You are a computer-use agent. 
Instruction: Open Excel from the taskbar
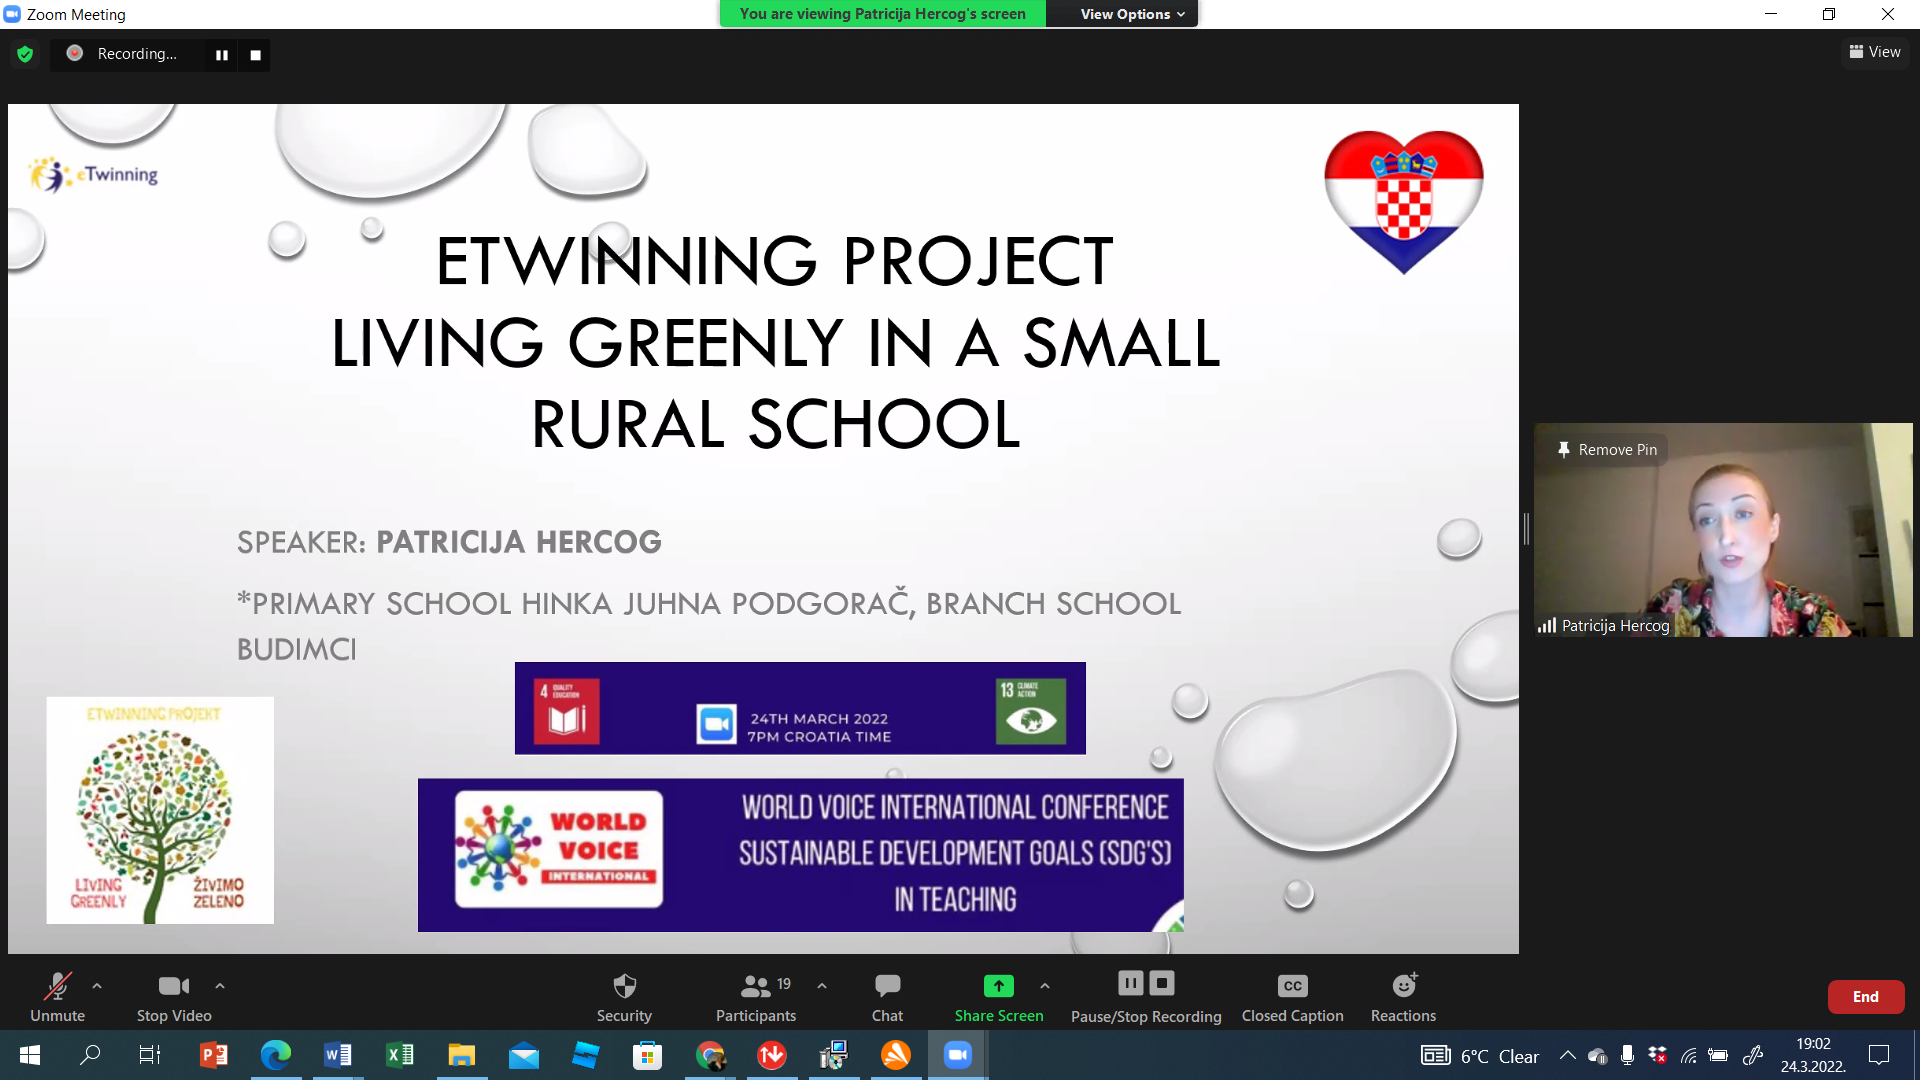(399, 1055)
